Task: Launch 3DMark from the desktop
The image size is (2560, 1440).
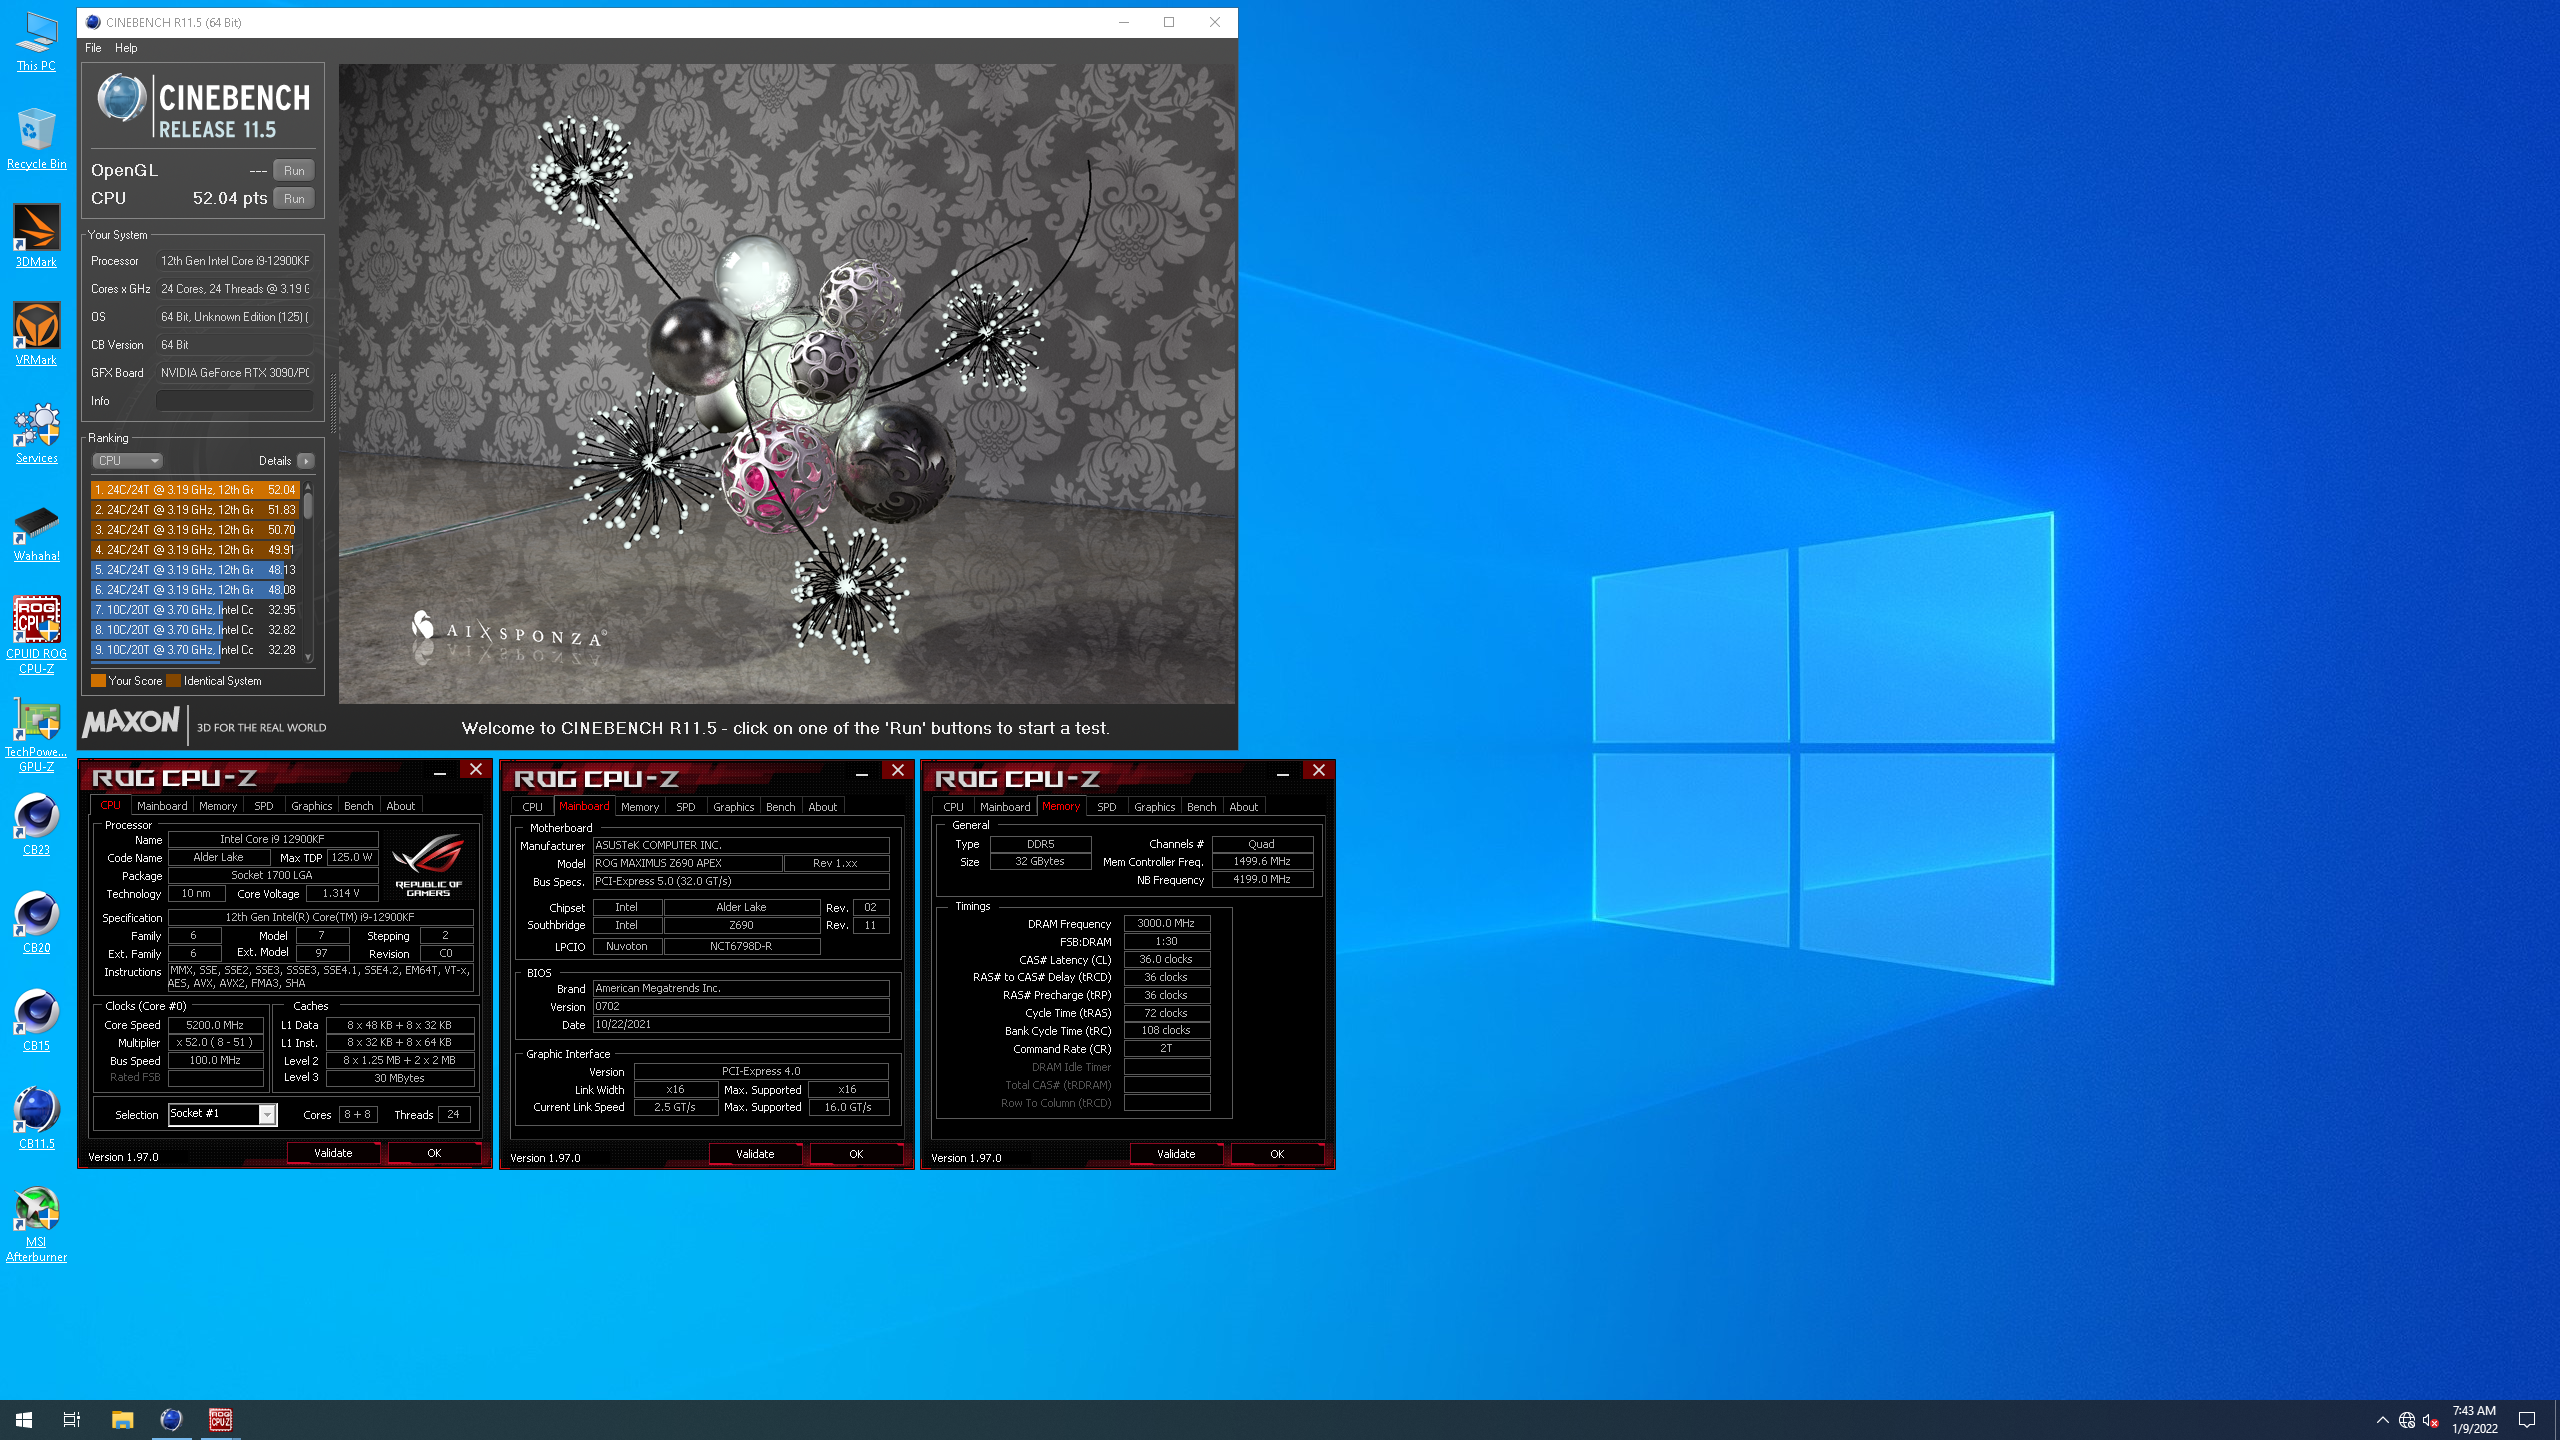Action: (x=36, y=237)
